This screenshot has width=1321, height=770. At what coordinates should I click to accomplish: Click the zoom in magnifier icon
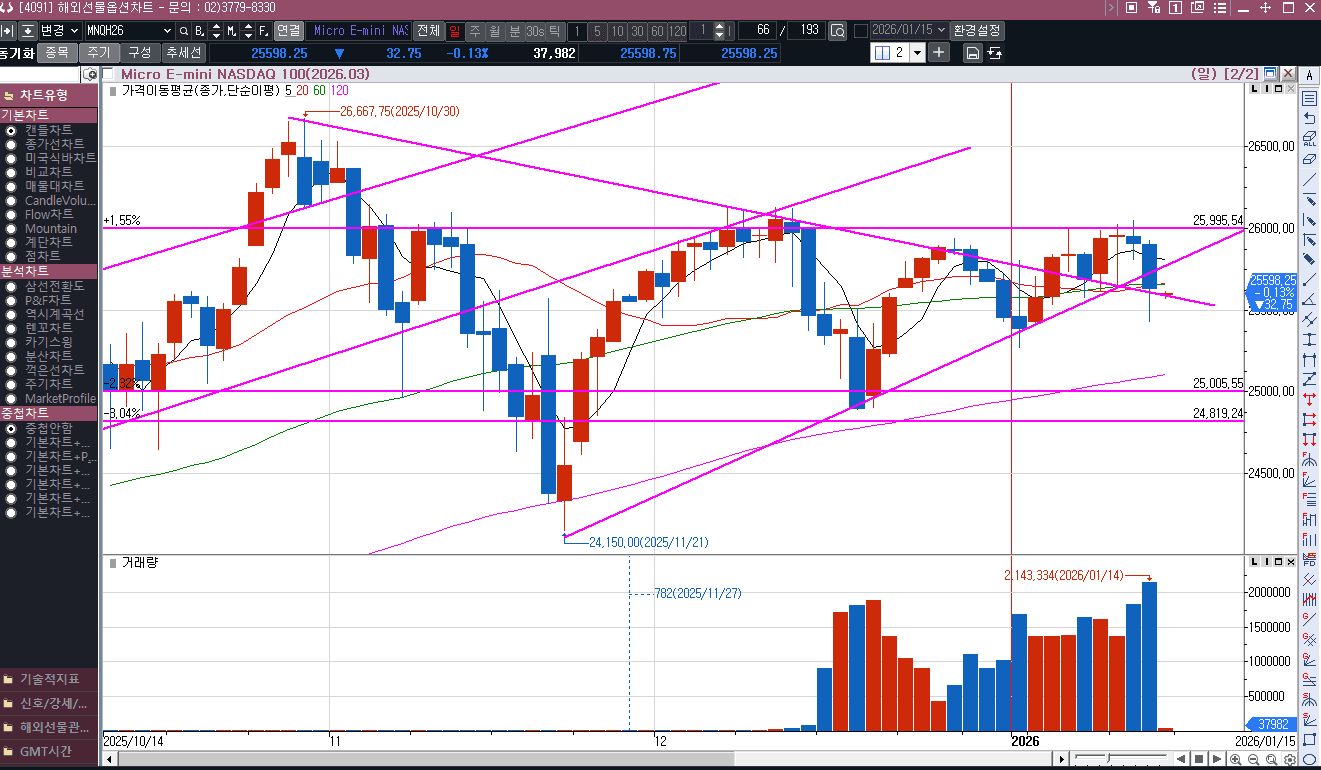pos(1237,760)
